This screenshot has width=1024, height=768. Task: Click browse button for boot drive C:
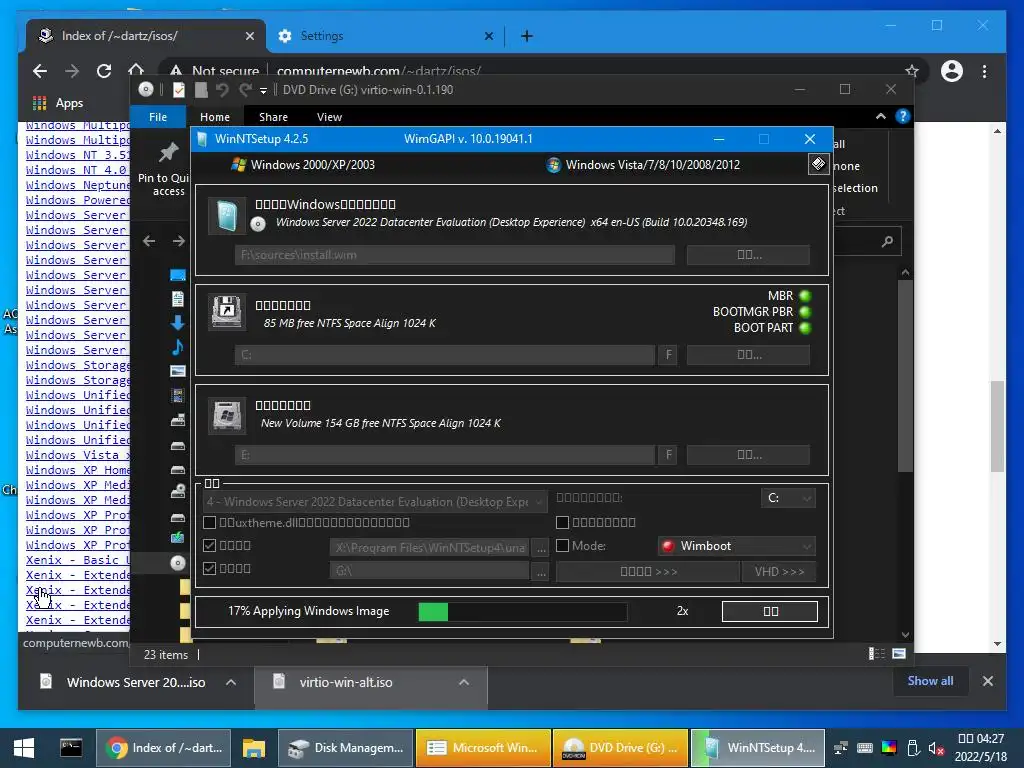click(748, 355)
